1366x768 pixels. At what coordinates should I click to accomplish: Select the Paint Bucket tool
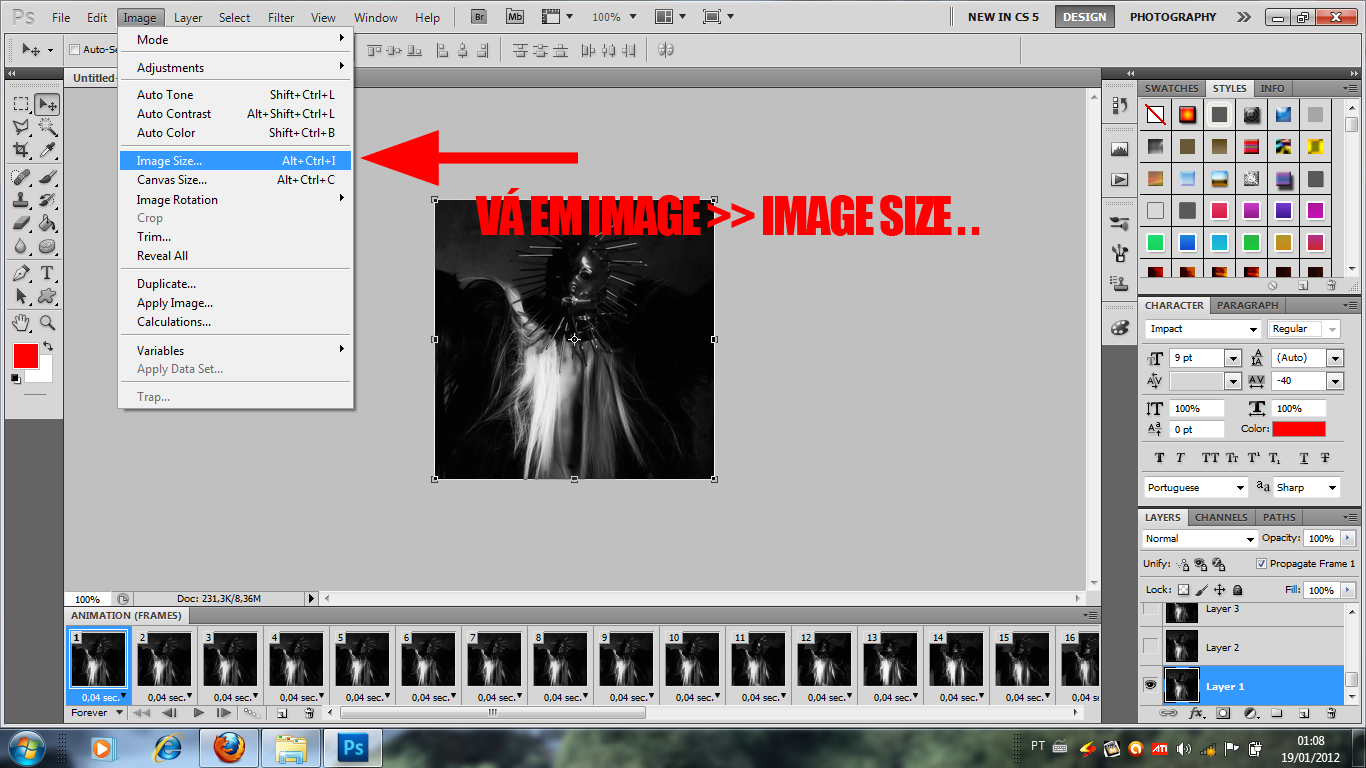click(47, 224)
